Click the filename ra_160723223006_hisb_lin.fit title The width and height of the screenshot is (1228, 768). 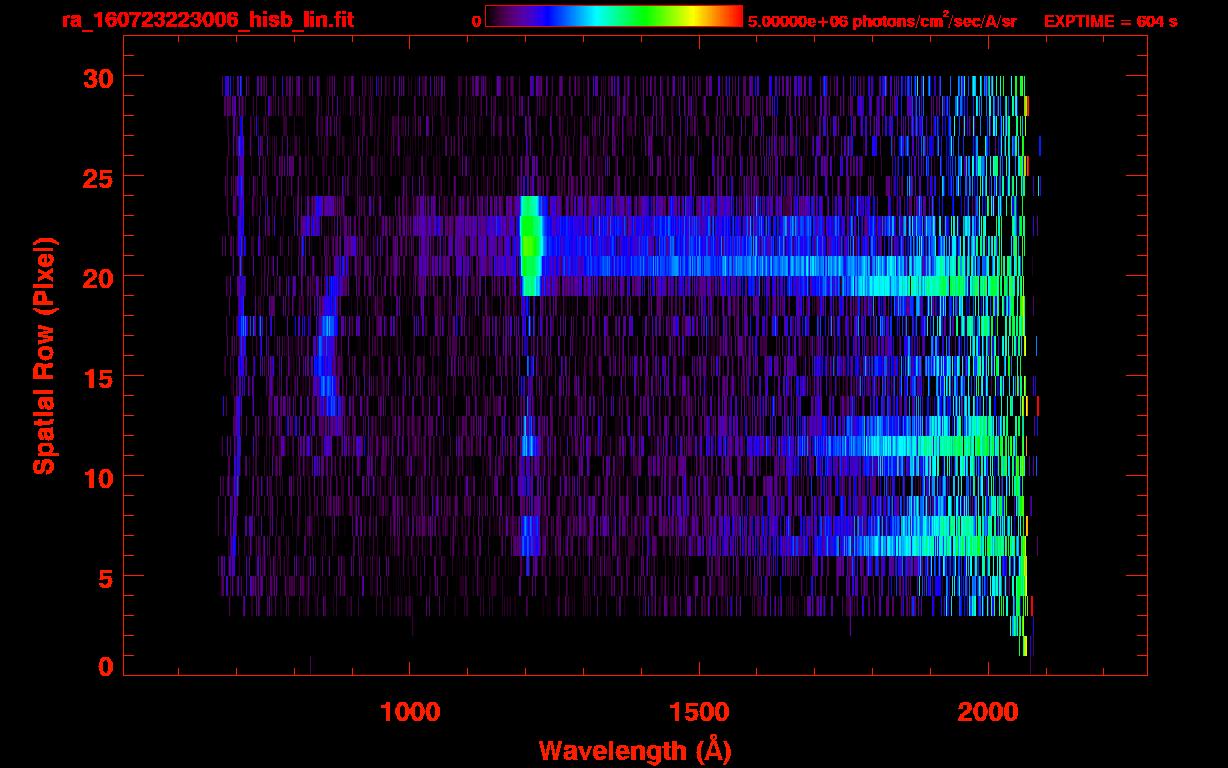point(207,20)
